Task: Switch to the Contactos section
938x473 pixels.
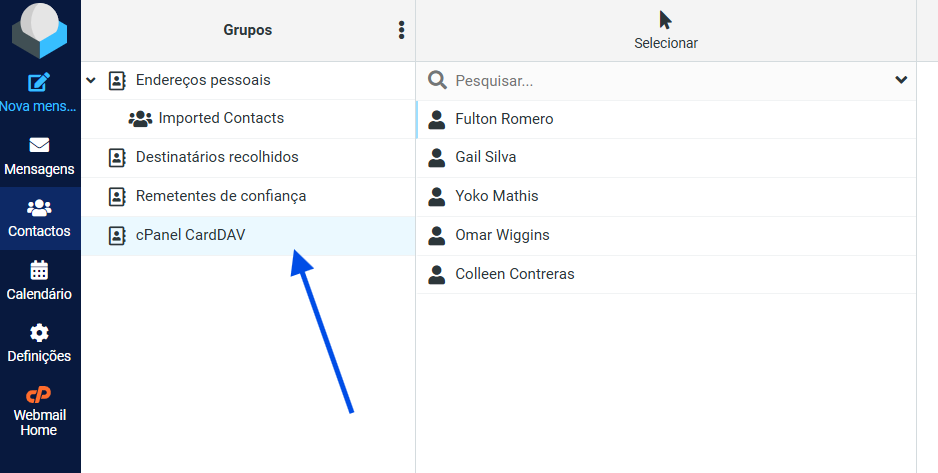Action: coord(39,218)
